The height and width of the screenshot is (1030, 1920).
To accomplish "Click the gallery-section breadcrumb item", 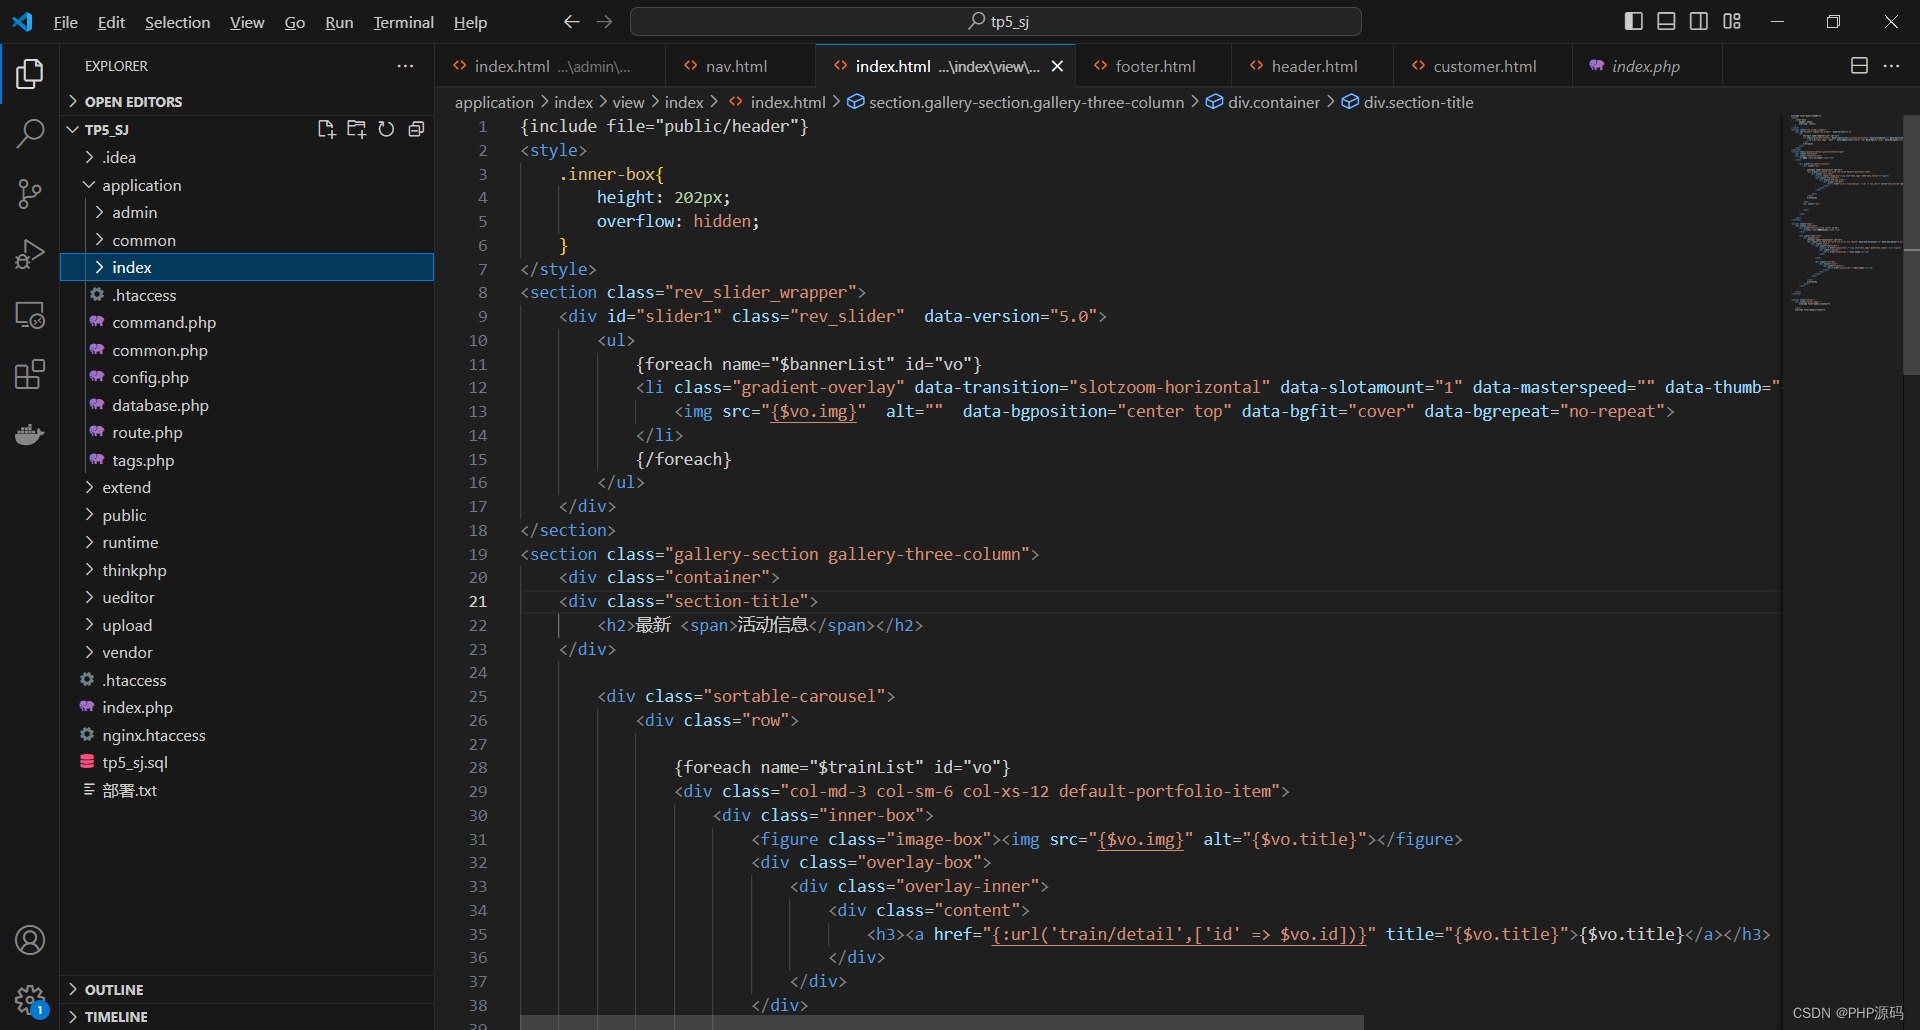I will click(x=1015, y=102).
